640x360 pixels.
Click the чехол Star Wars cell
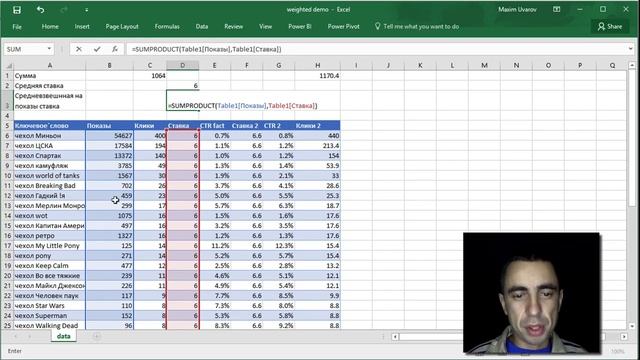click(x=49, y=306)
